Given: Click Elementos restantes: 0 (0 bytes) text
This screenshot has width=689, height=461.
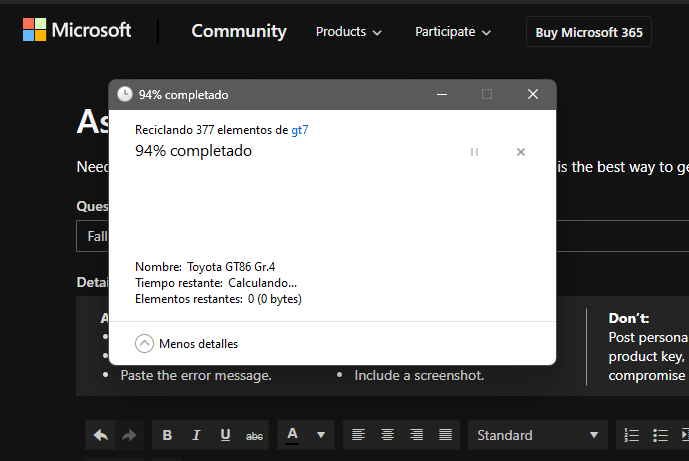Looking at the screenshot, I should (218, 299).
